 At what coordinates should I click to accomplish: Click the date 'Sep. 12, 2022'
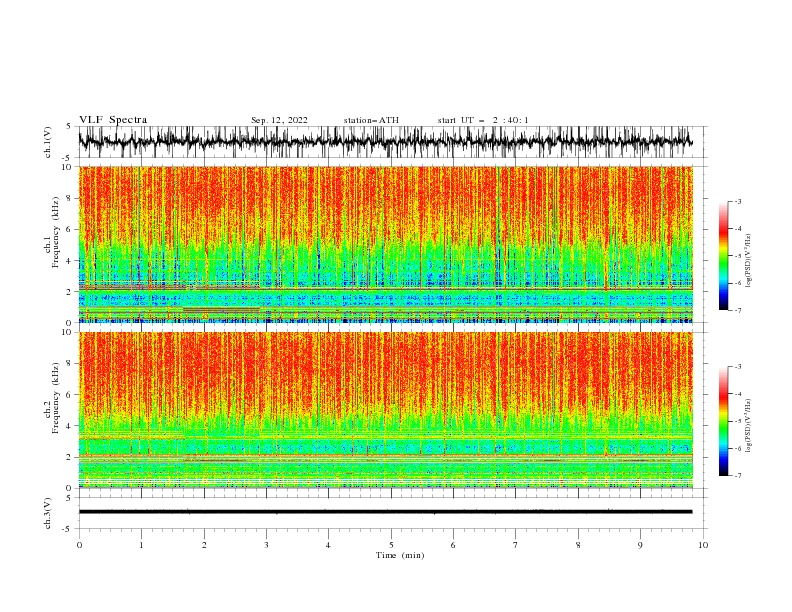(279, 120)
